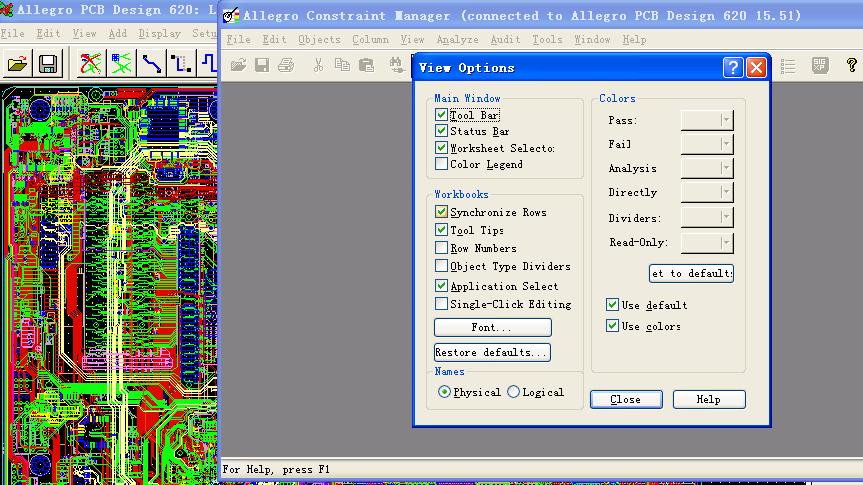
Task: Click the SigXP icon in Constraint Manager toolbar
Action: (820, 66)
